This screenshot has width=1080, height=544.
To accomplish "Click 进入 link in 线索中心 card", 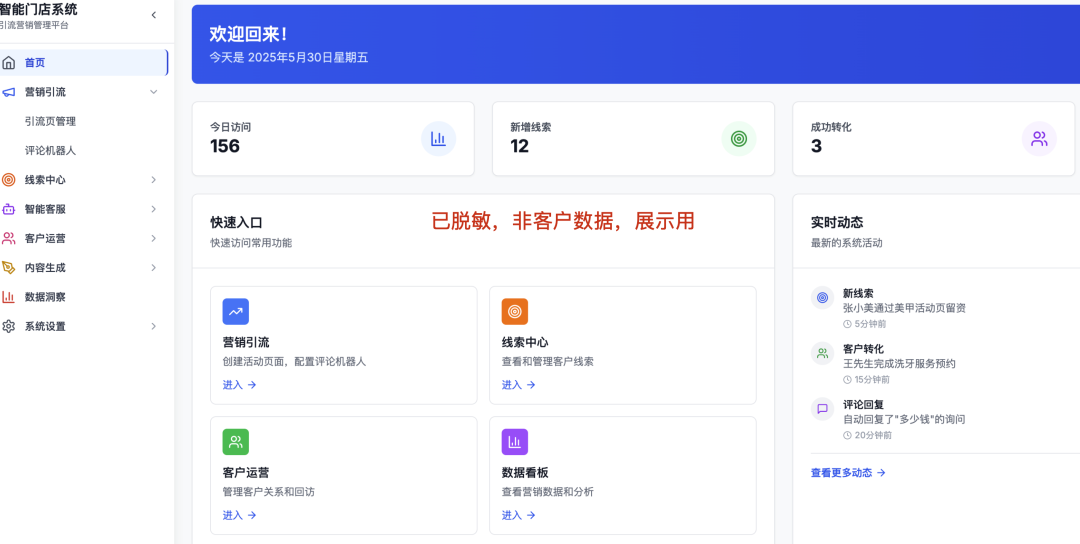I will coord(518,385).
